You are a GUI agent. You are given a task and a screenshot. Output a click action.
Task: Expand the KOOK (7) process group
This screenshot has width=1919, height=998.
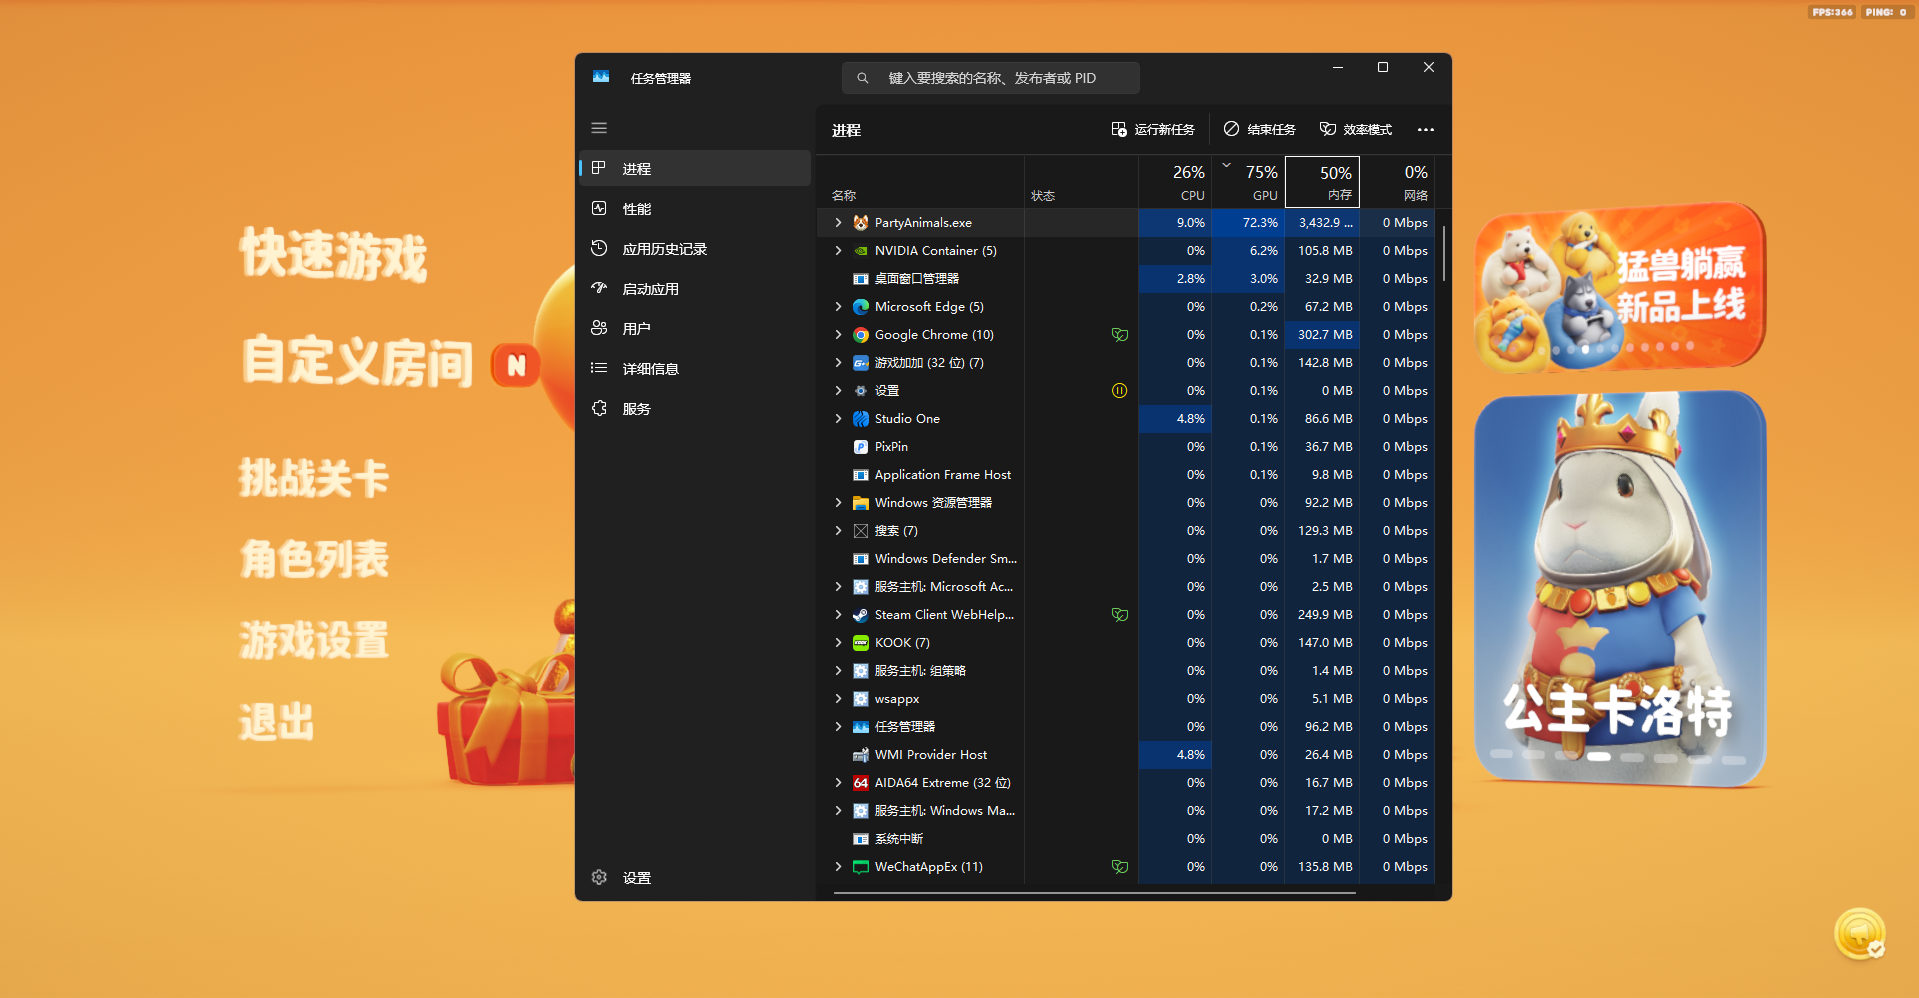(838, 643)
